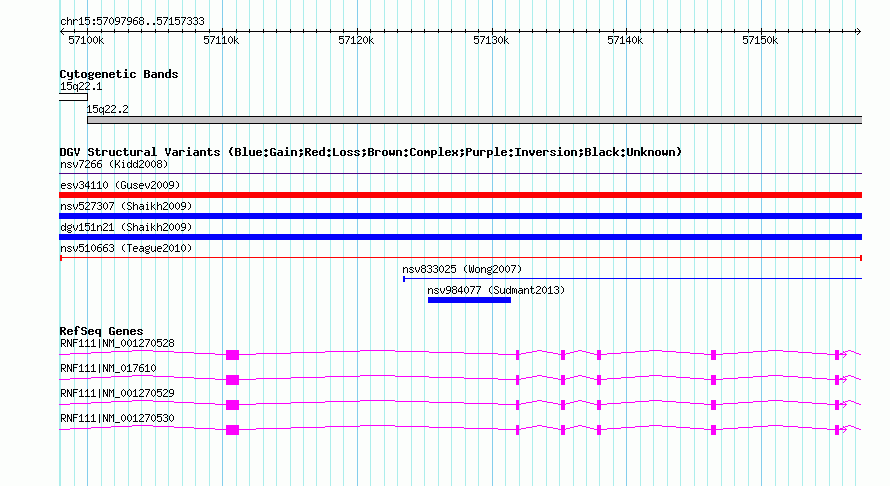
Task: Click the 57140k ruler position label
Action: (625, 40)
